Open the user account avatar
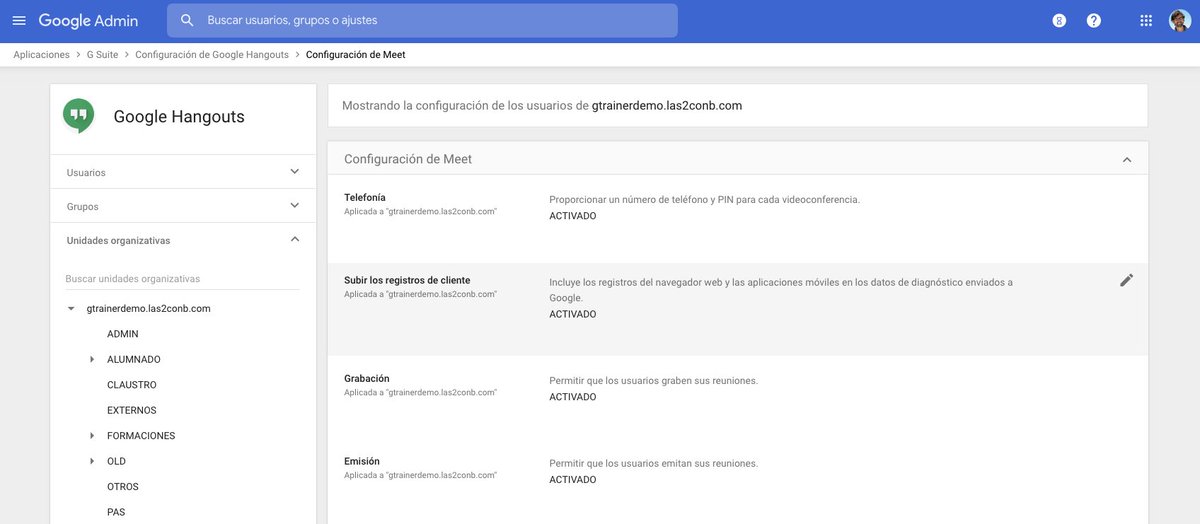 [1180, 20]
